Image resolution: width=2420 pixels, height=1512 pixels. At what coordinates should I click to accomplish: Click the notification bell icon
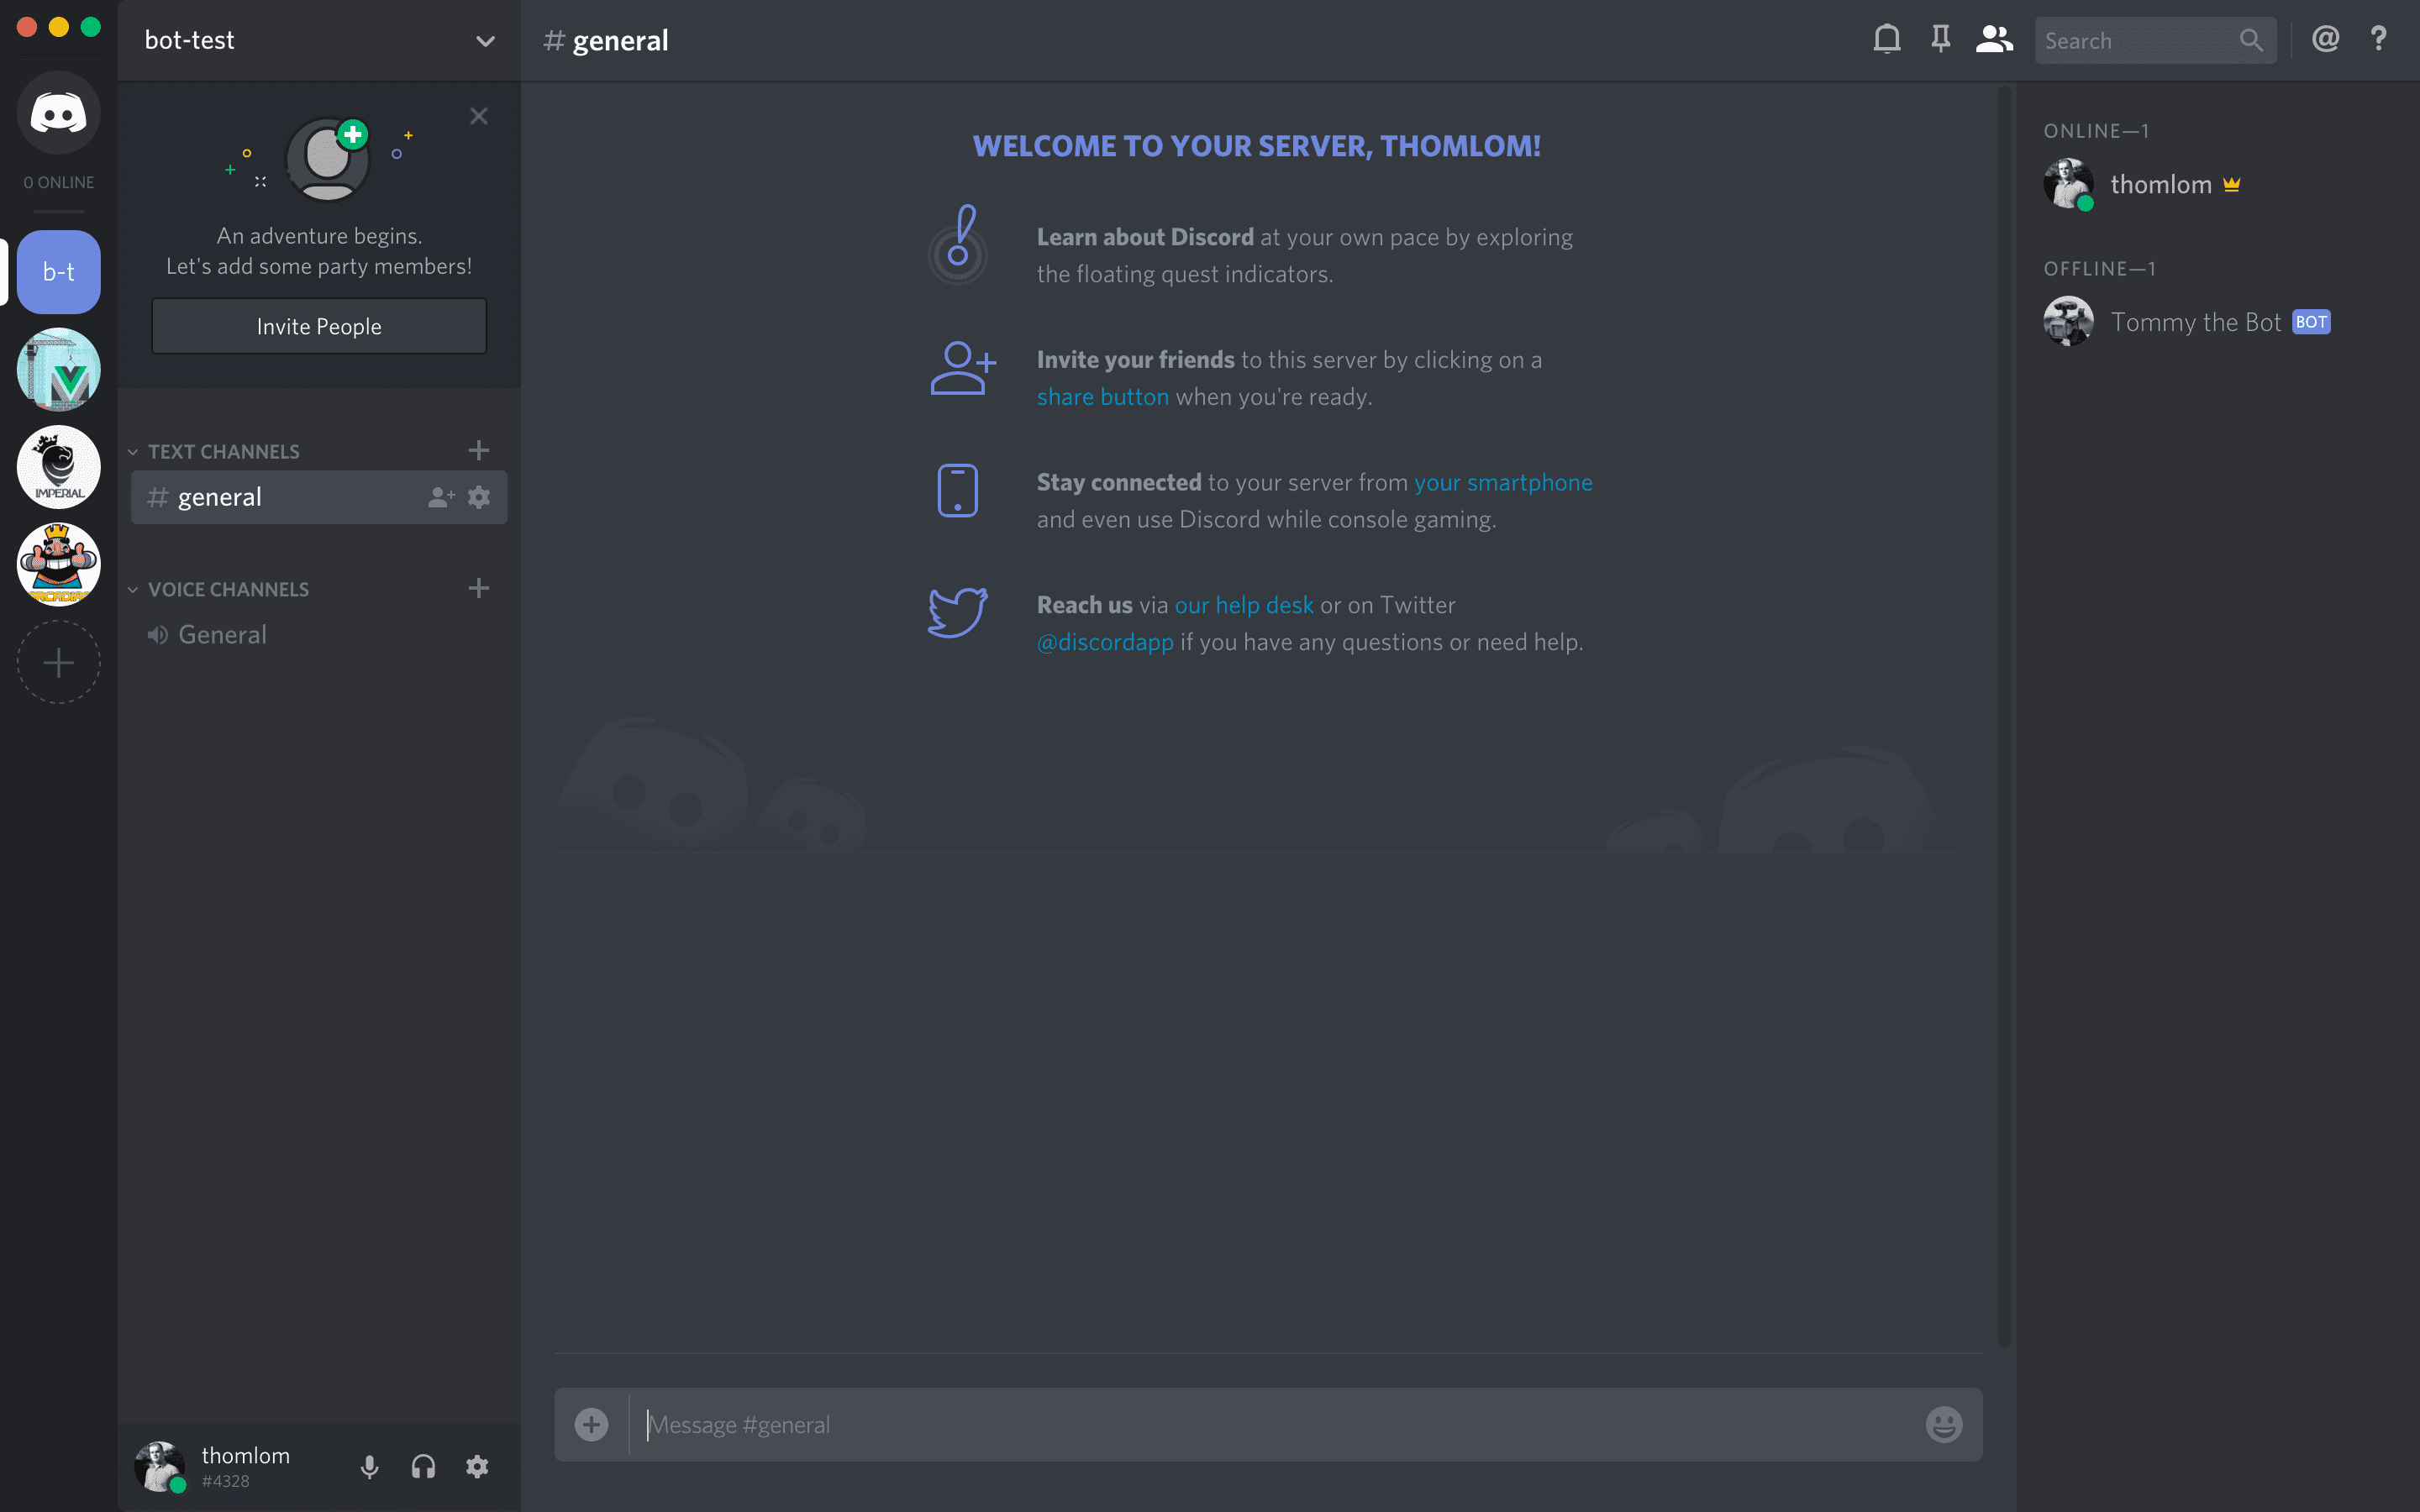[1887, 39]
